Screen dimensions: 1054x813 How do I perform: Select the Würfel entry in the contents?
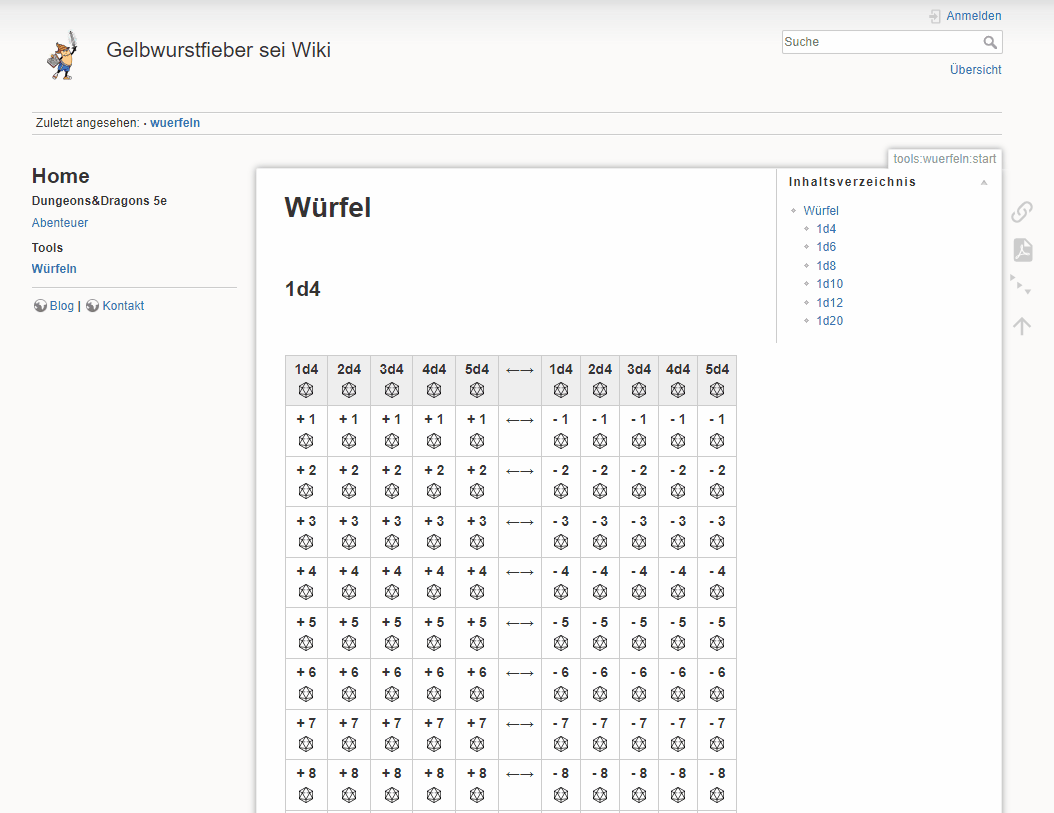tap(820, 211)
